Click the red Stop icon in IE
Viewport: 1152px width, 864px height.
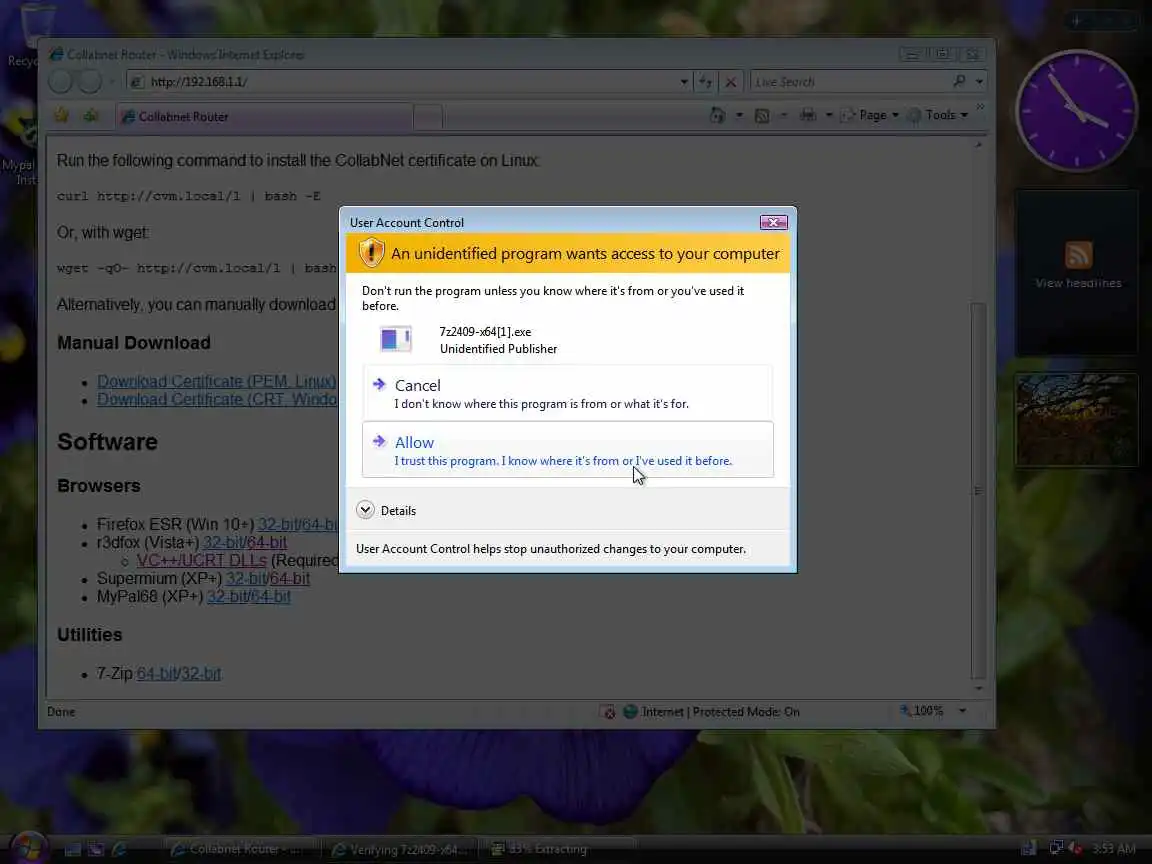point(730,82)
